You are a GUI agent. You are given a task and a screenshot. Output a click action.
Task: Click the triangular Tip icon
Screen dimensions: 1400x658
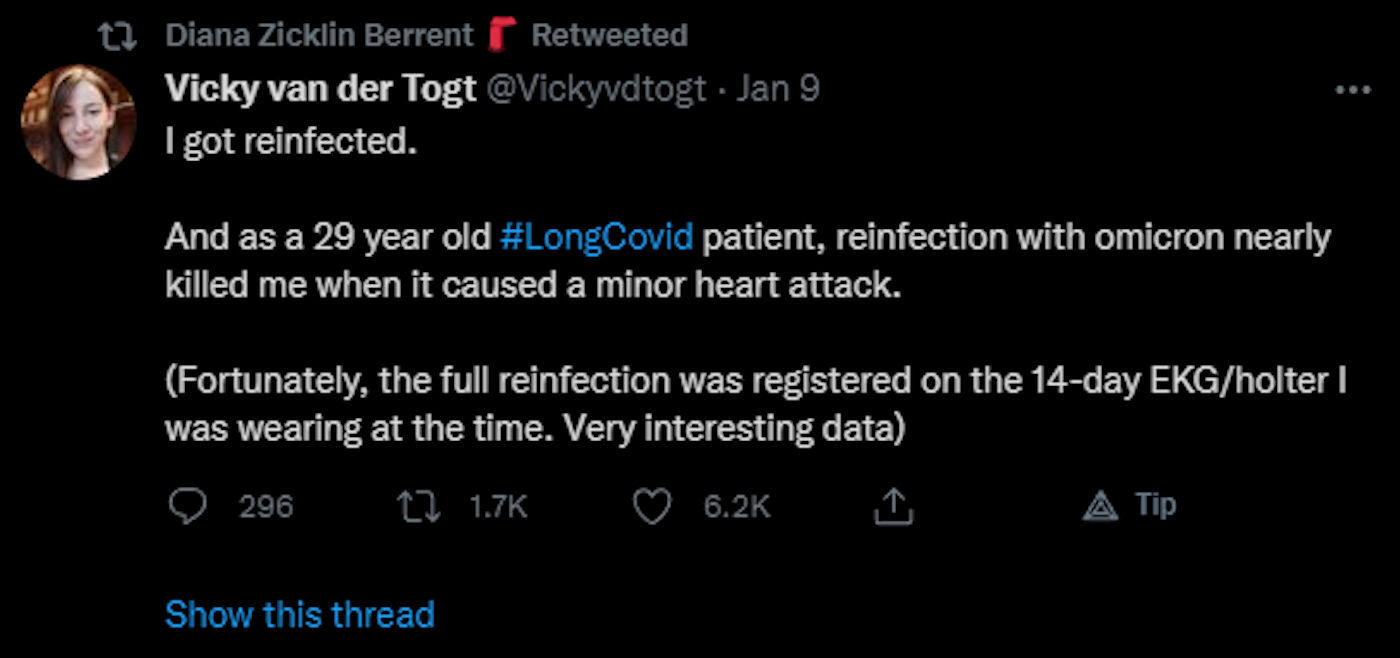click(1101, 507)
